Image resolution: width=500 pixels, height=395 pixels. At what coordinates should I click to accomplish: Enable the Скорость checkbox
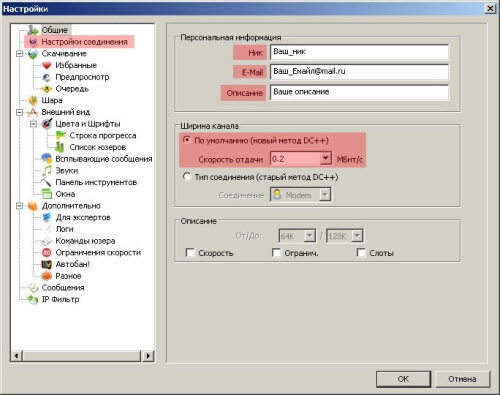click(x=190, y=253)
